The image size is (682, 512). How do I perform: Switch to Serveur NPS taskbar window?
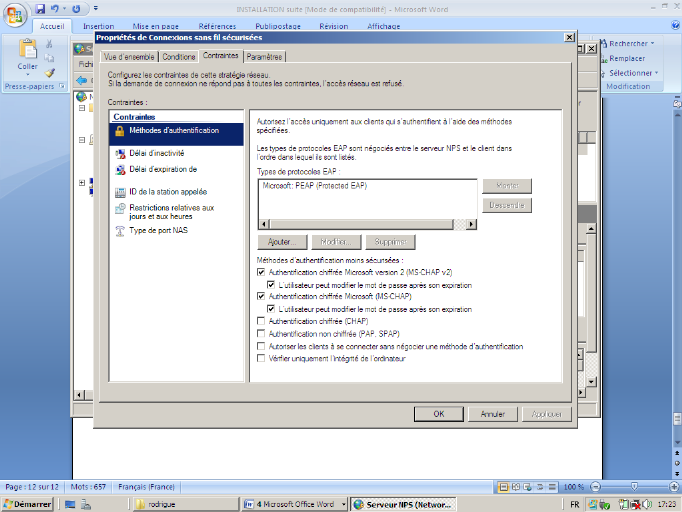click(x=403, y=504)
